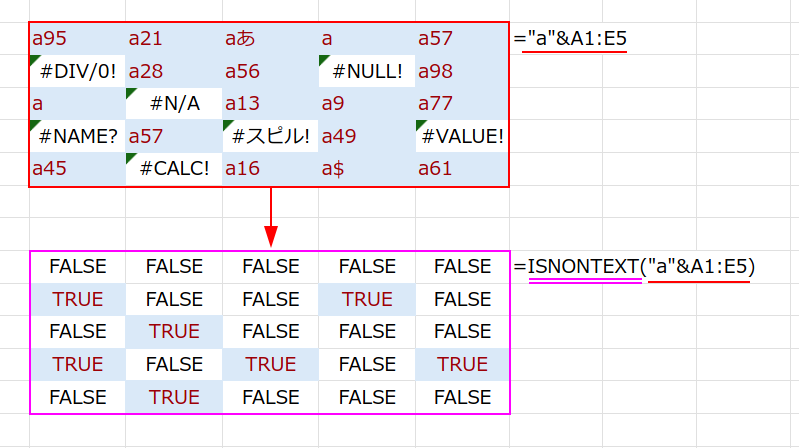Select the cell containing aあ

[x=270, y=39]
